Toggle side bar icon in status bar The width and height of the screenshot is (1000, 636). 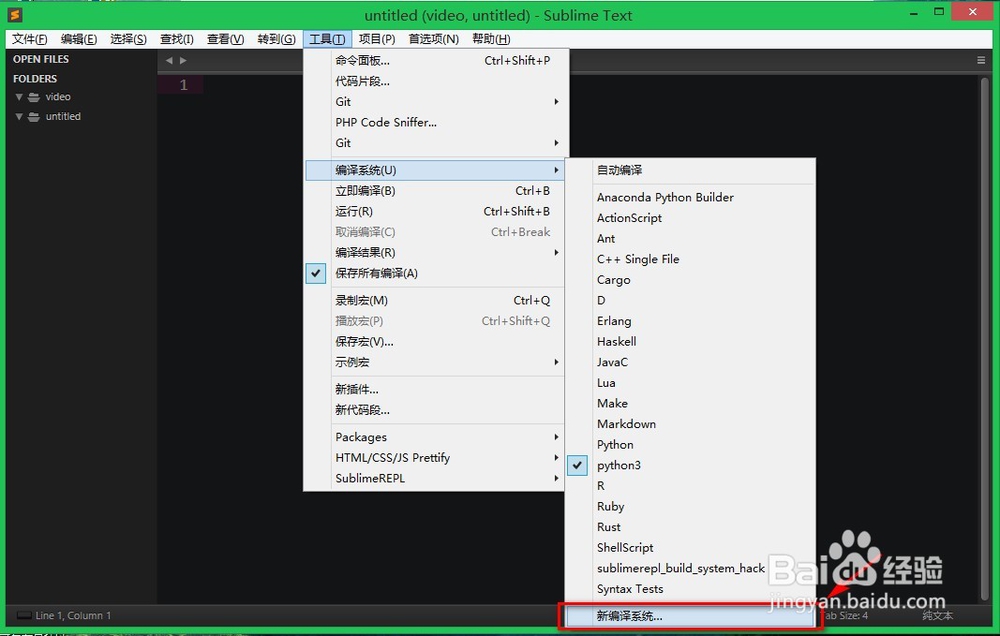(24, 616)
